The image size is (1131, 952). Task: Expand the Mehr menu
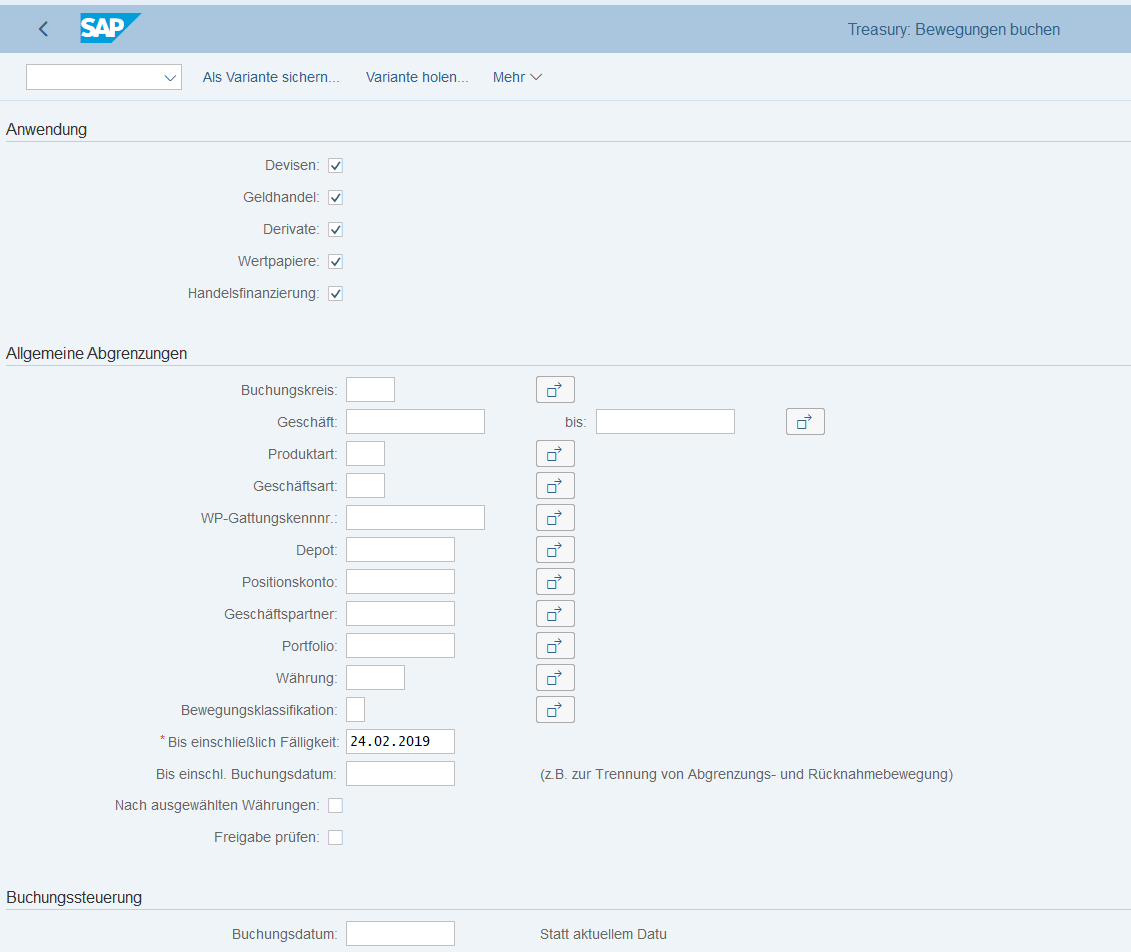tap(517, 78)
